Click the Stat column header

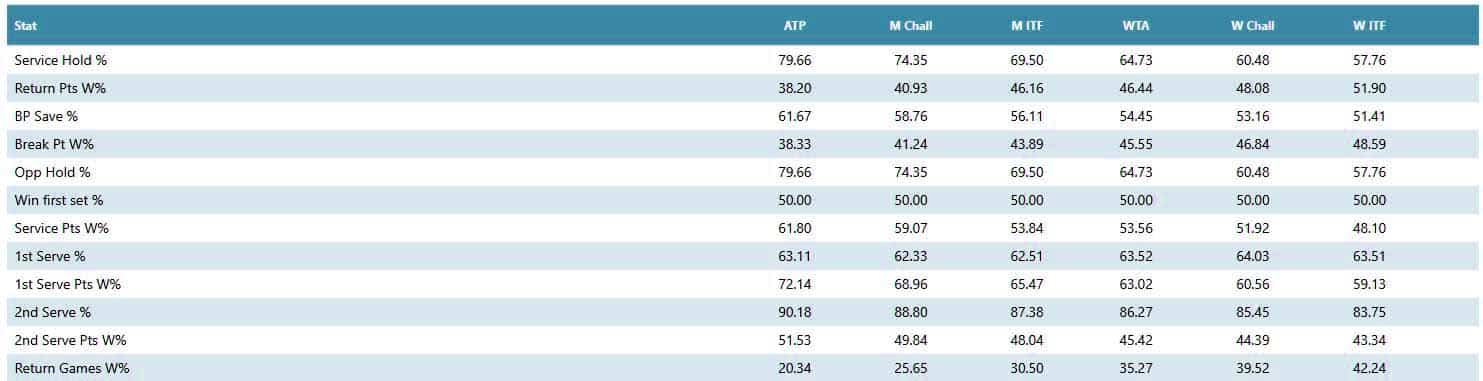point(26,26)
